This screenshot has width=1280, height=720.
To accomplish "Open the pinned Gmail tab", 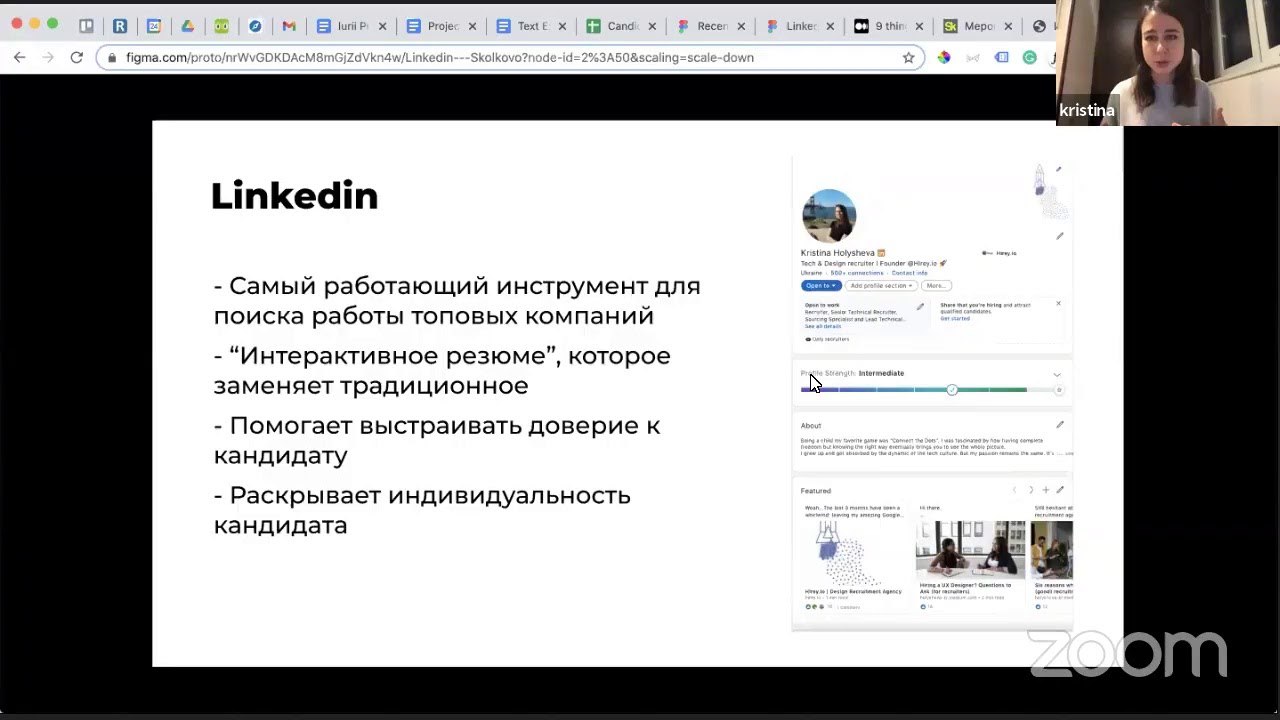I will coord(289,27).
